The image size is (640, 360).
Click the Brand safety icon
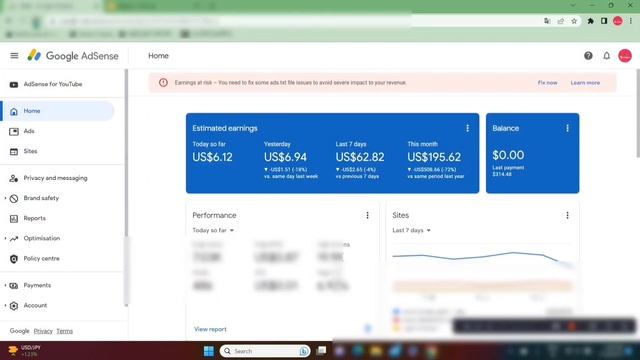tap(14, 198)
